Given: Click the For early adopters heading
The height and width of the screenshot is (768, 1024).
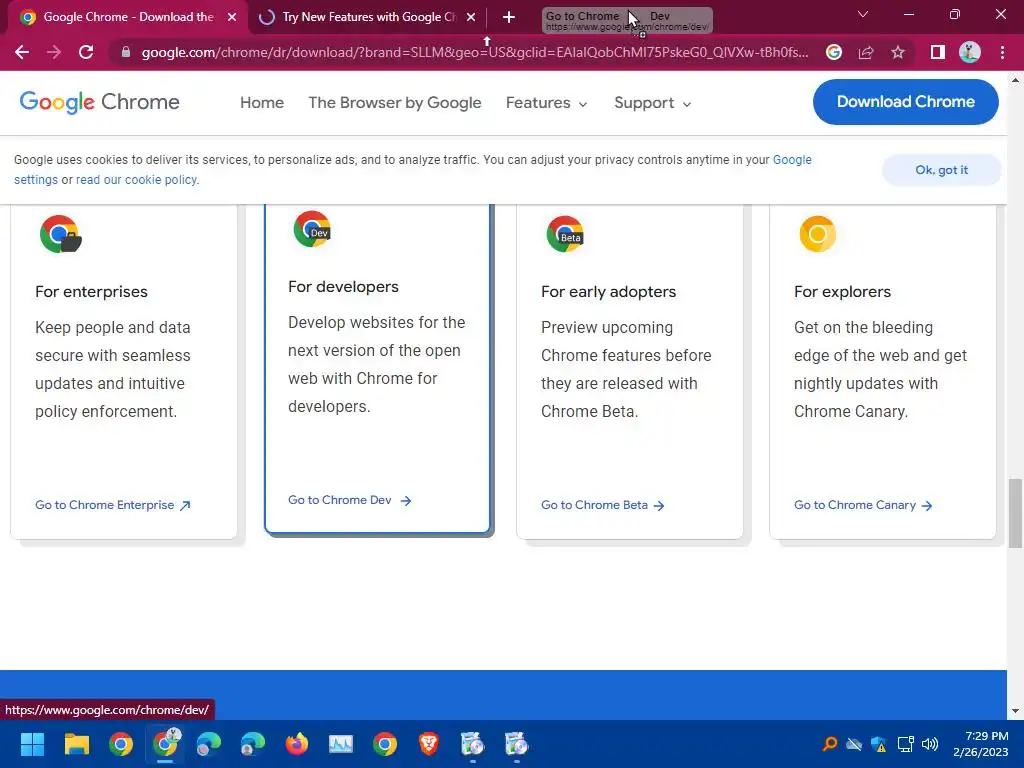Looking at the screenshot, I should point(608,292).
